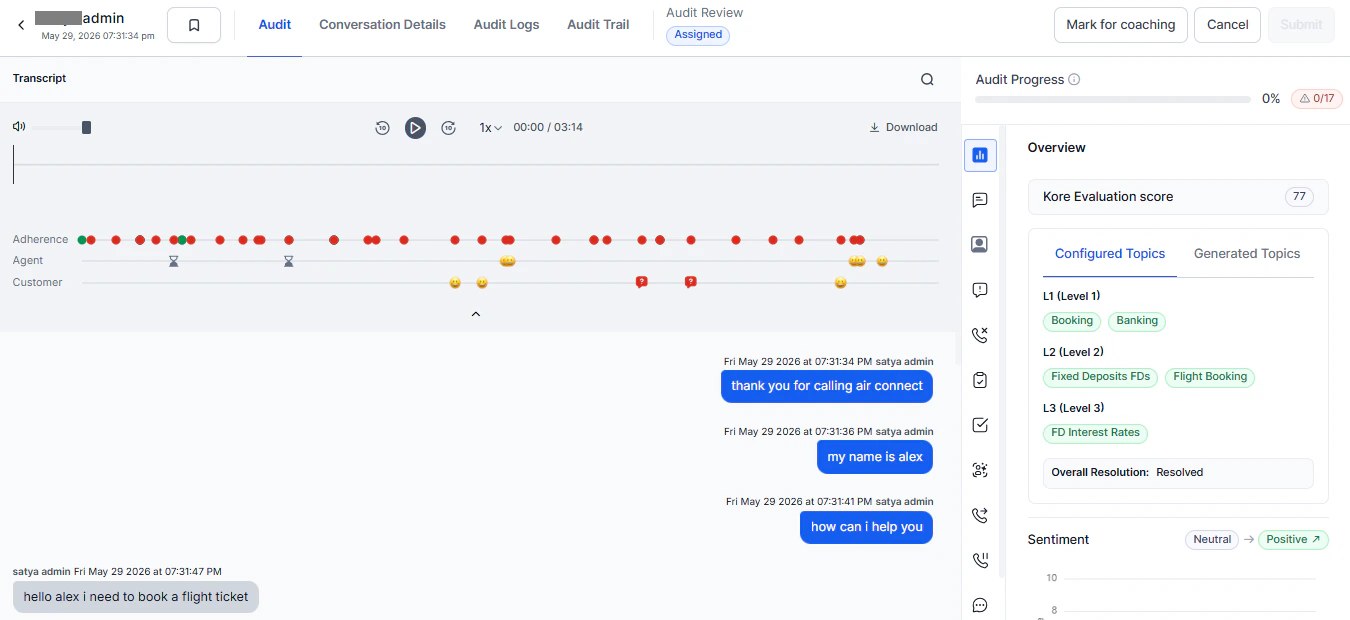Open the face scan sidebar icon
1350x620 pixels.
980,470
